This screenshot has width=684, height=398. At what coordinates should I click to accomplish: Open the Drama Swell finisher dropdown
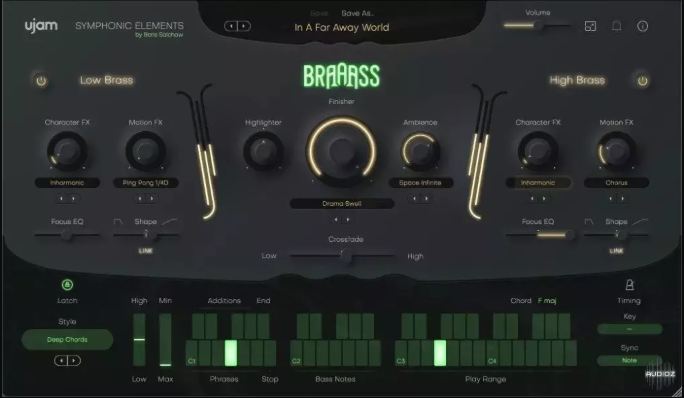pos(342,203)
